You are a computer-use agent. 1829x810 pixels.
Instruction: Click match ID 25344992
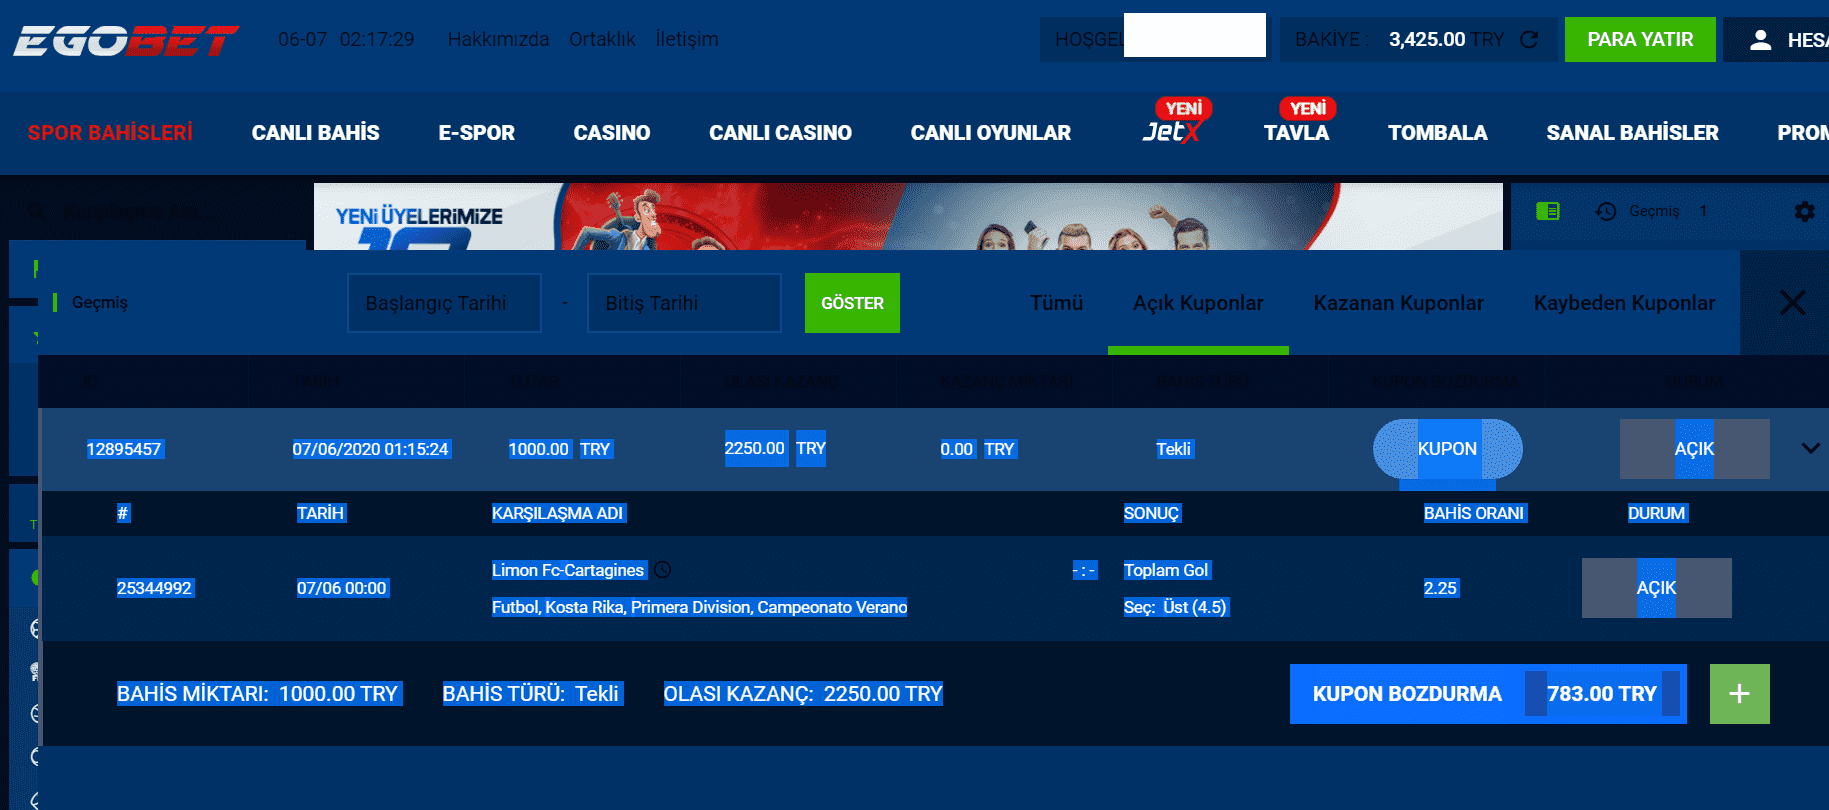[154, 588]
